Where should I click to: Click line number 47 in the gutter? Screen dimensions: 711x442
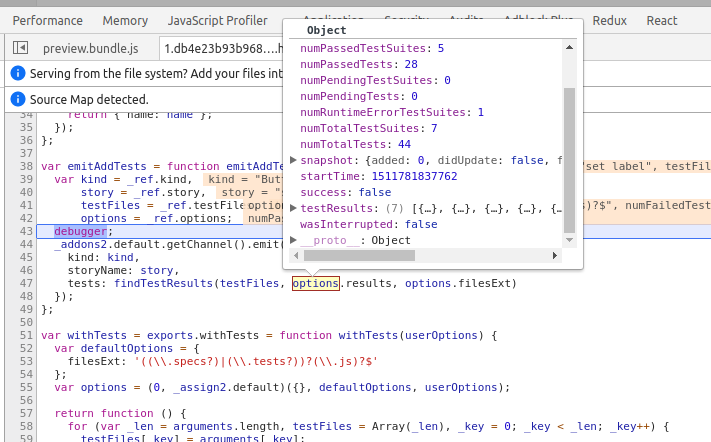pyautogui.click(x=26, y=283)
